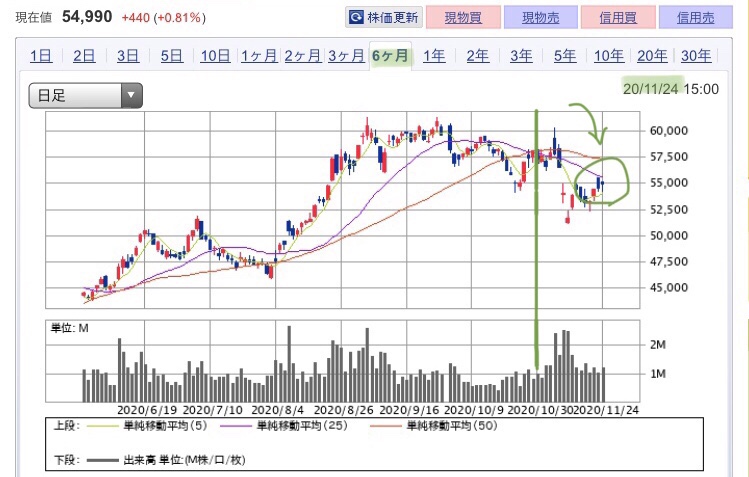Click the 50,000 price axis label
This screenshot has width=749, height=477.
(669, 235)
